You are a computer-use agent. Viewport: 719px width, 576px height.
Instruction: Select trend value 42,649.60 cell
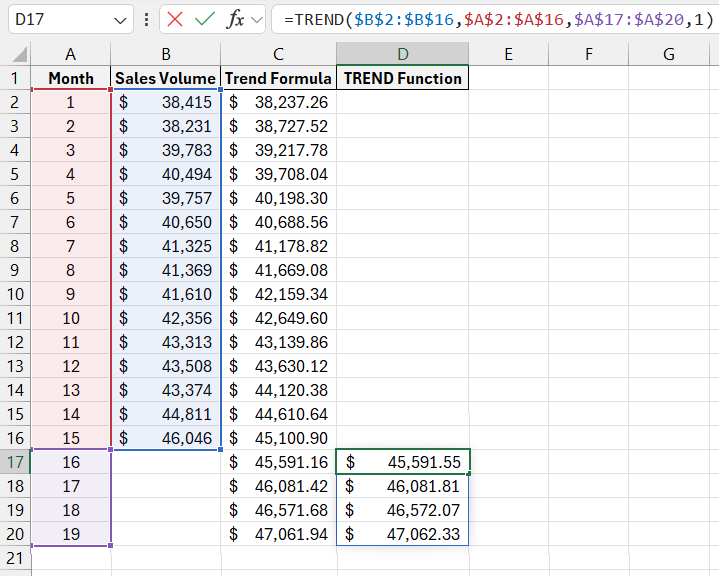[278, 318]
